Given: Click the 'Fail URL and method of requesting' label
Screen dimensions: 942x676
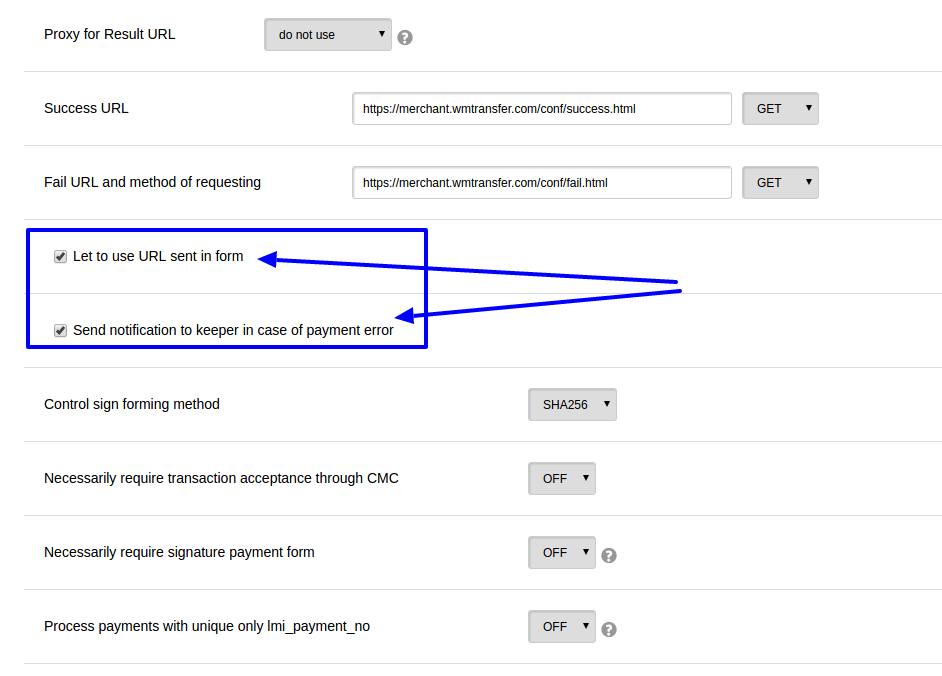Looking at the screenshot, I should click(x=152, y=182).
